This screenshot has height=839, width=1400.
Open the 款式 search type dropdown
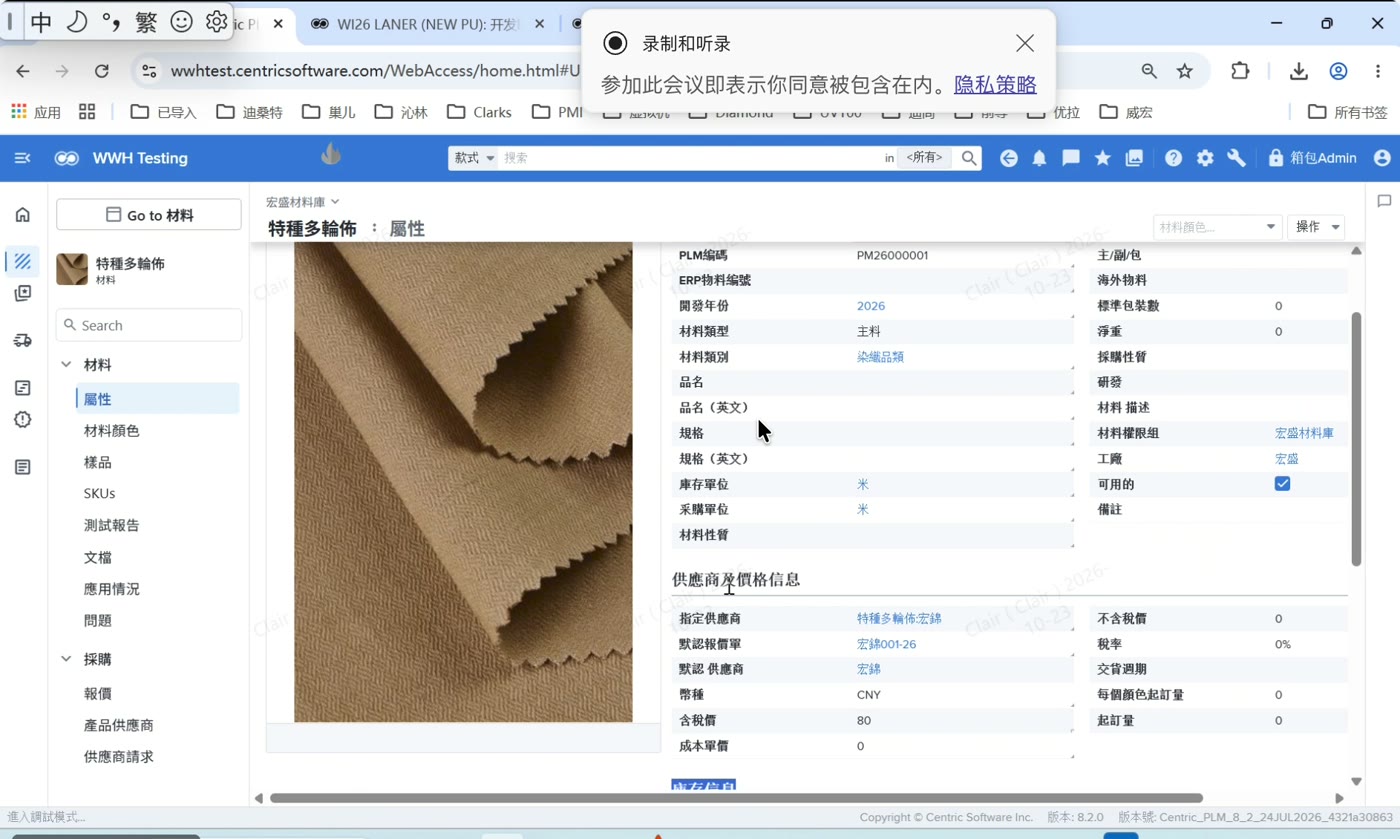tap(475, 158)
